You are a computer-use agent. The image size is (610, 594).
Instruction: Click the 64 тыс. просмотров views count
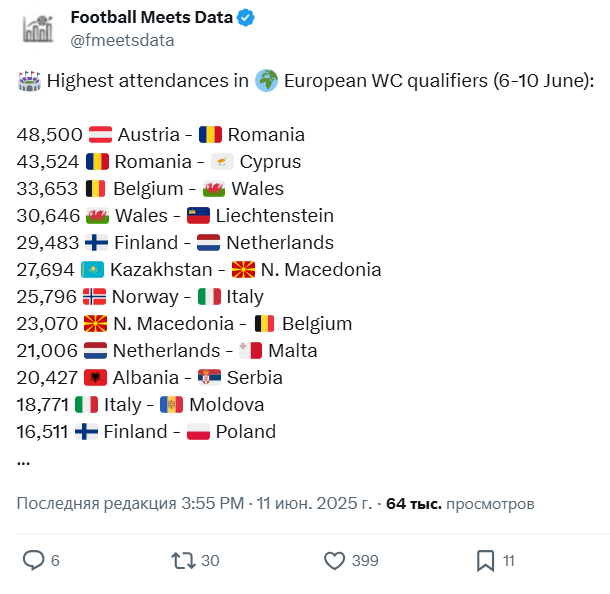click(x=460, y=504)
